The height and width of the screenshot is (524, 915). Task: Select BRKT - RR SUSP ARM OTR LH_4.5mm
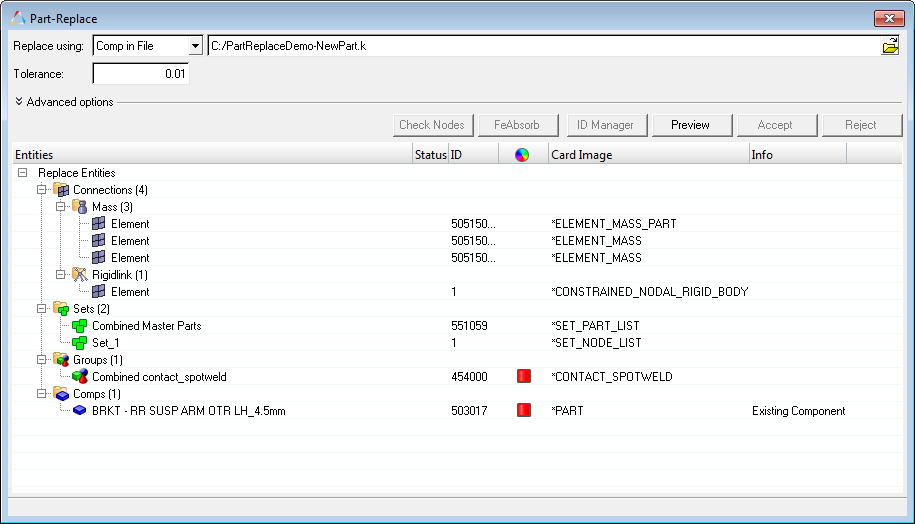[189, 411]
